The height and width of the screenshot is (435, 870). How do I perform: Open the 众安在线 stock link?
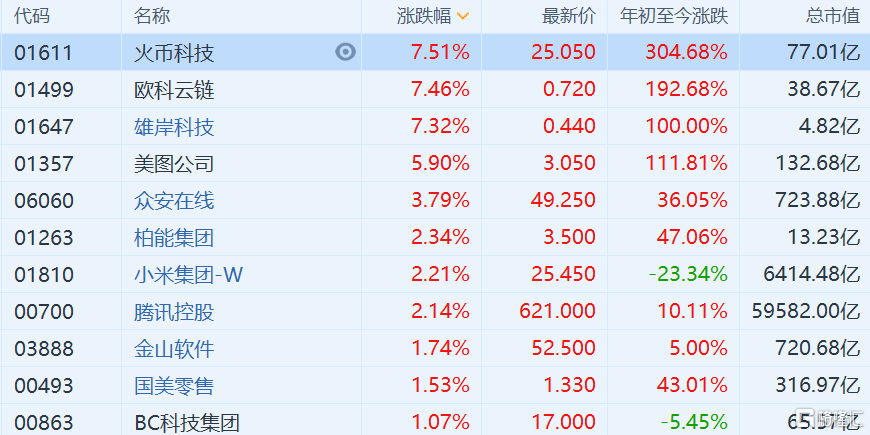click(x=174, y=200)
